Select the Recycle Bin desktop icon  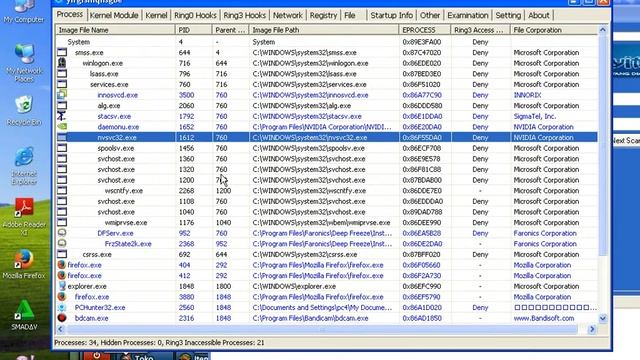24,111
